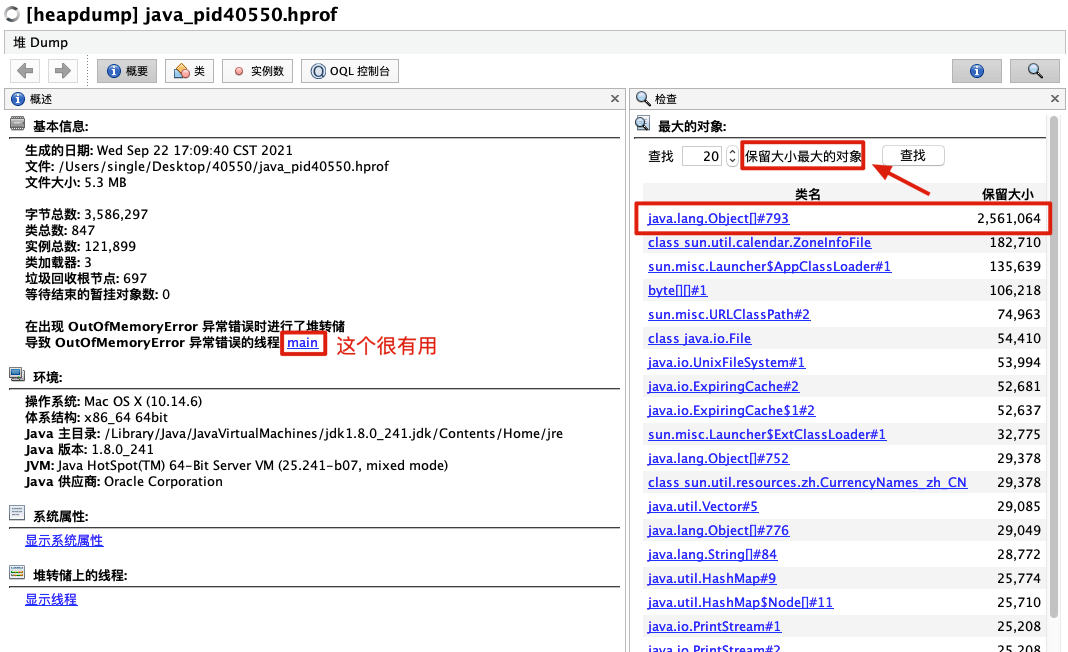Click the Java 版本: 1.8.0_241 line
The image size is (1068, 652).
click(x=89, y=450)
